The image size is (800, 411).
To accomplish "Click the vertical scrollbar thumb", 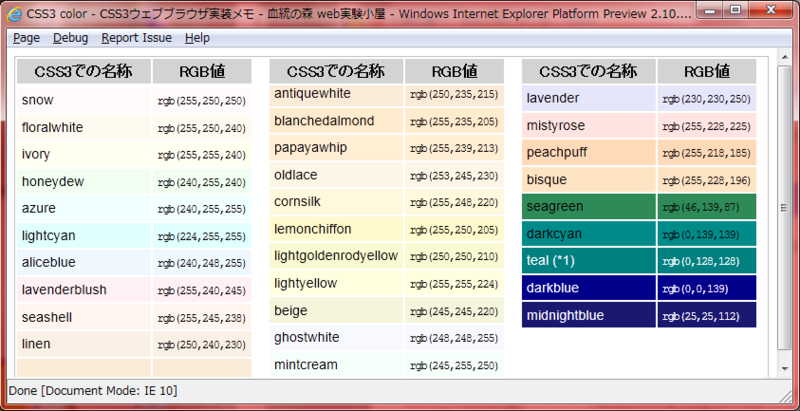I will coord(785,207).
